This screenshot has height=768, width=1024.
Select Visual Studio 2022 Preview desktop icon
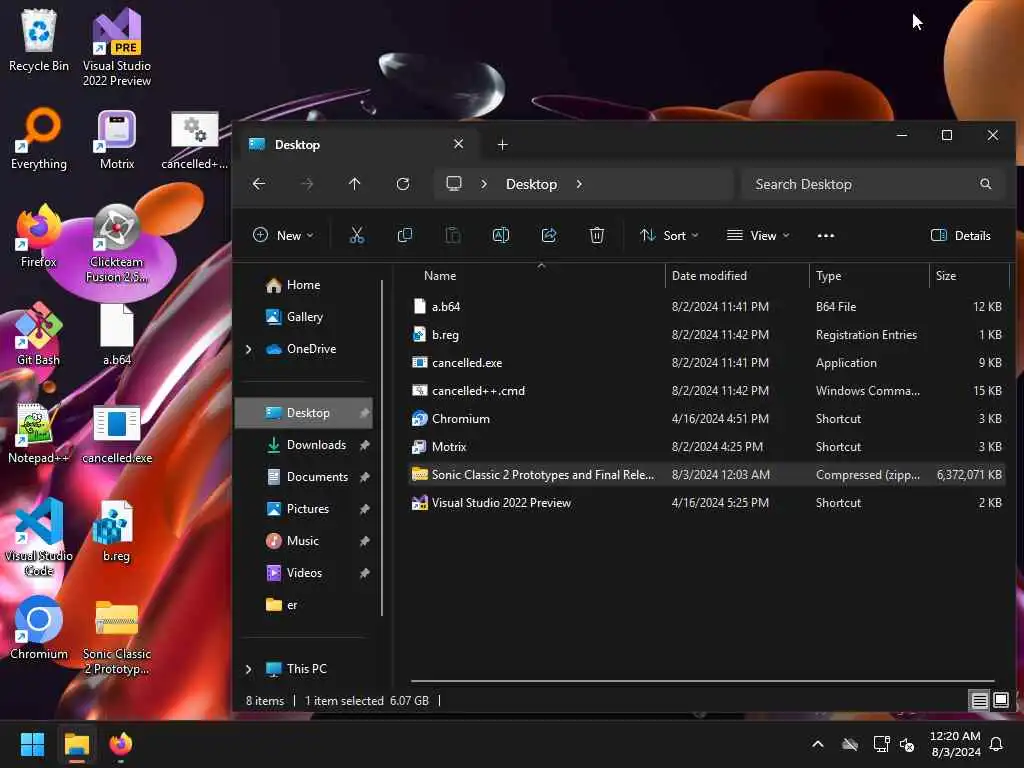point(117,48)
